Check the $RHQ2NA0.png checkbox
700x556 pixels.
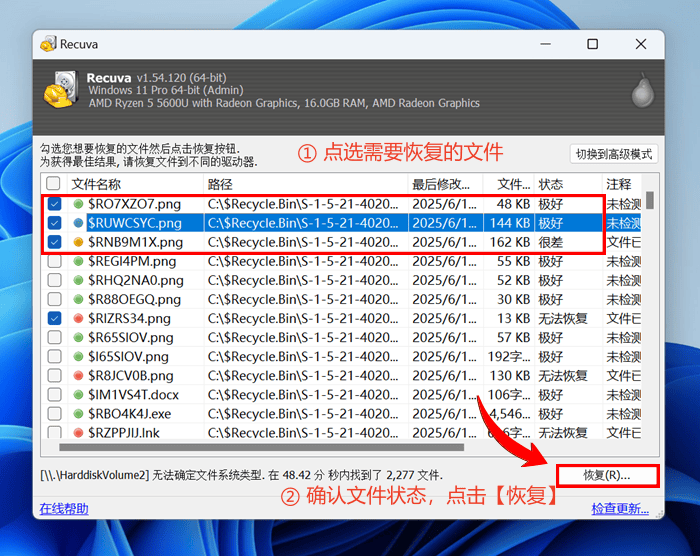(54, 280)
